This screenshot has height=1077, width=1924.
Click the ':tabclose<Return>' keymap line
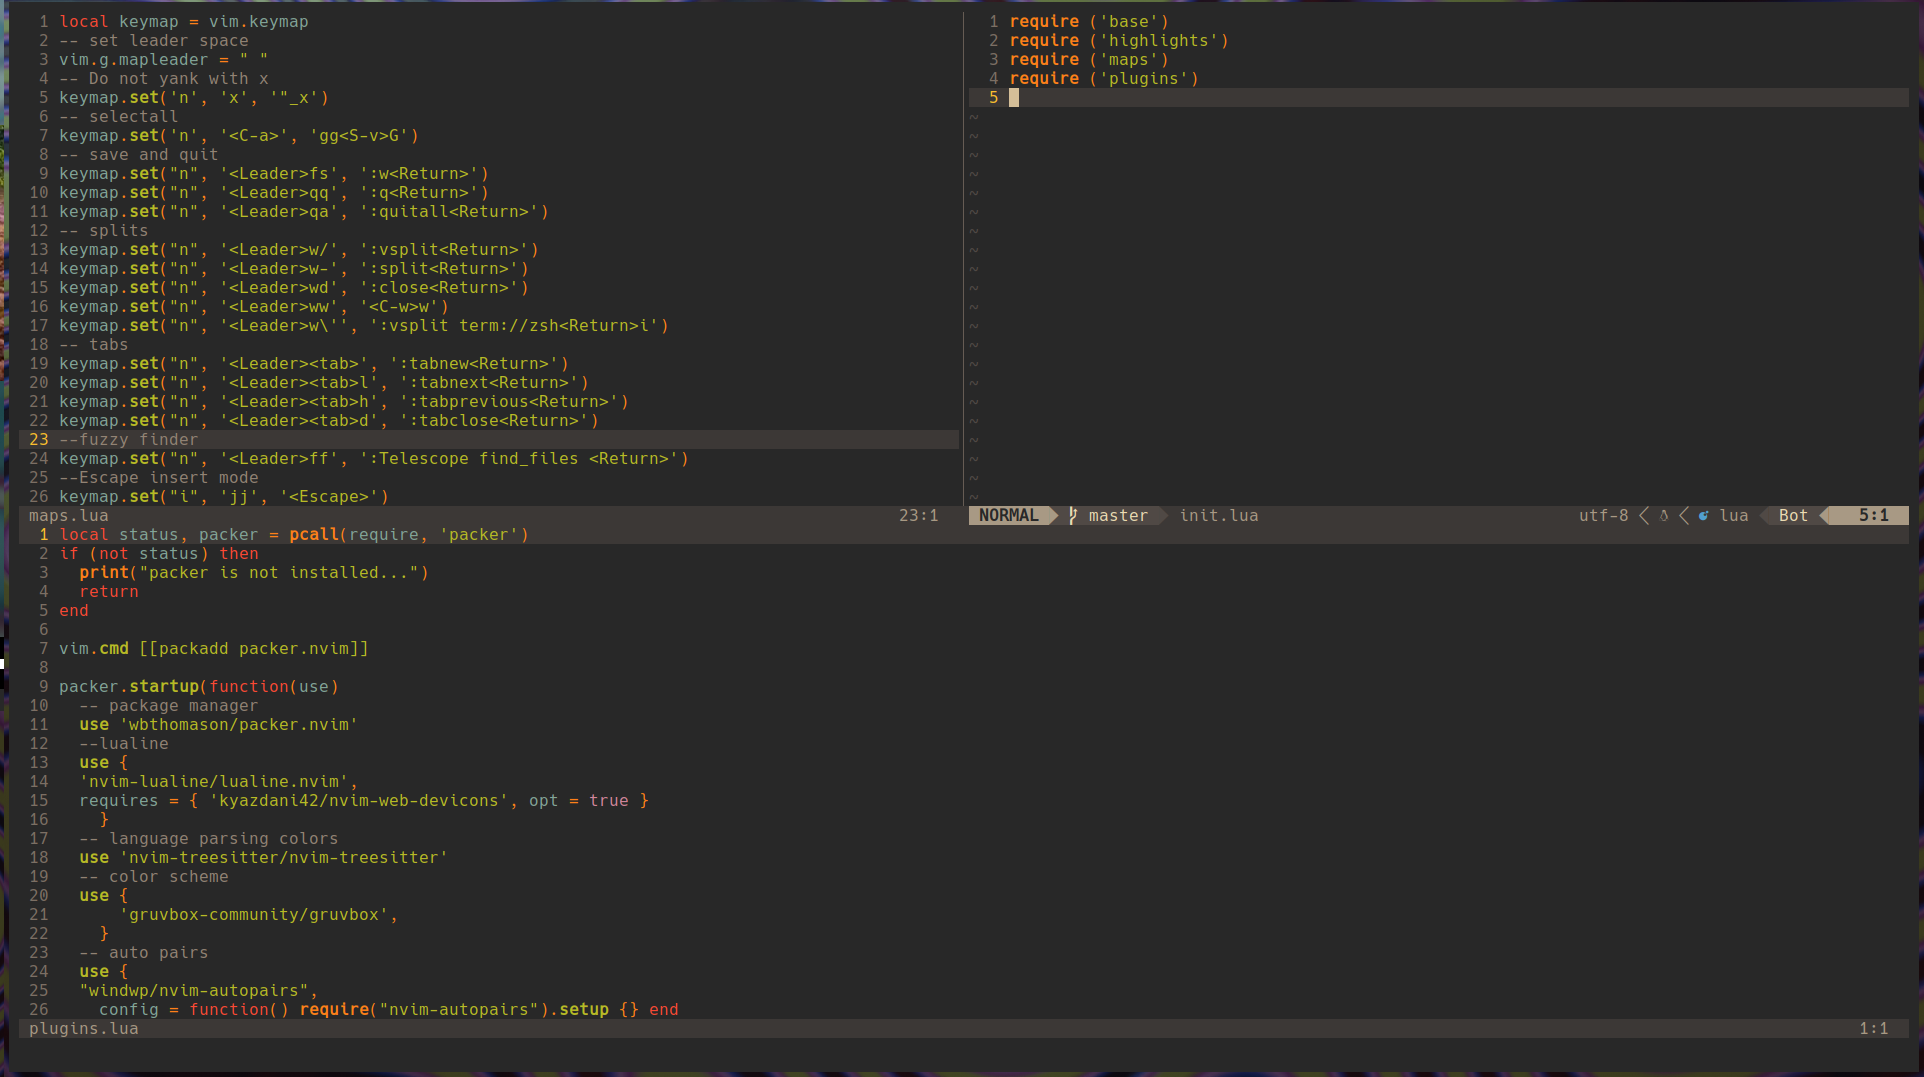(328, 421)
